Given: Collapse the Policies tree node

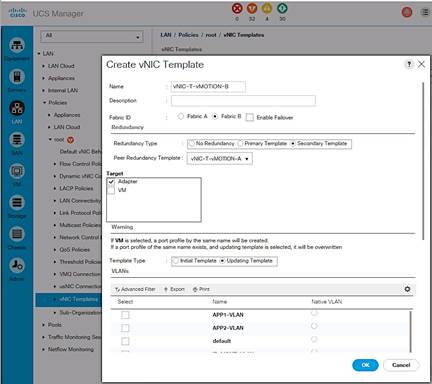Looking at the screenshot, I should pos(44,103).
